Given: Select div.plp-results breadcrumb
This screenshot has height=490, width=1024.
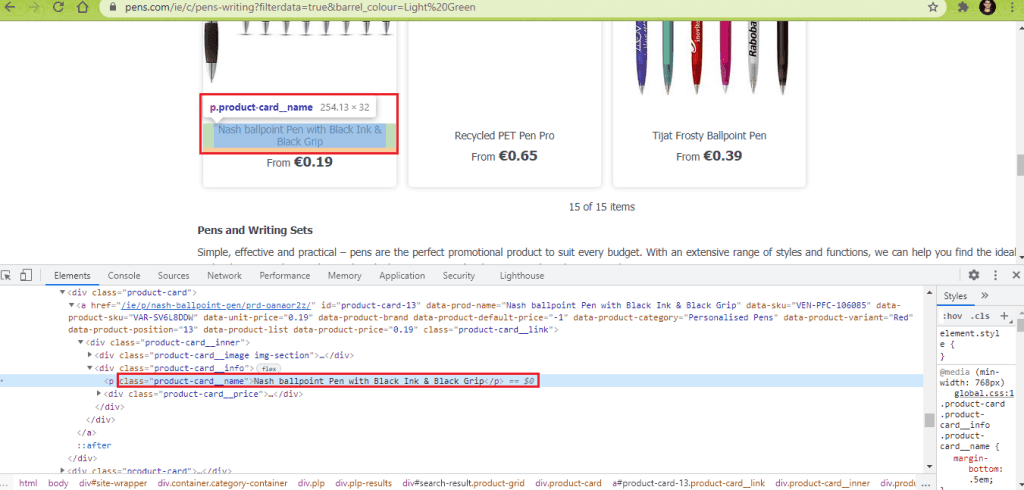Looking at the screenshot, I should point(364,483).
